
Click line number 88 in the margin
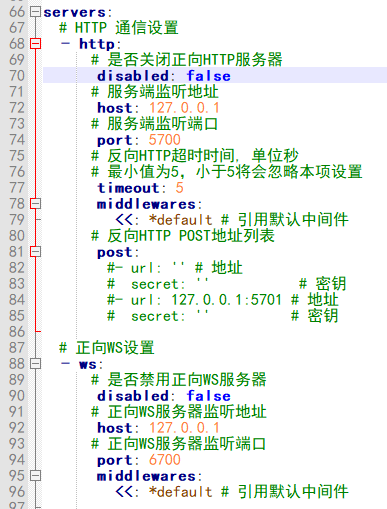click(17, 364)
